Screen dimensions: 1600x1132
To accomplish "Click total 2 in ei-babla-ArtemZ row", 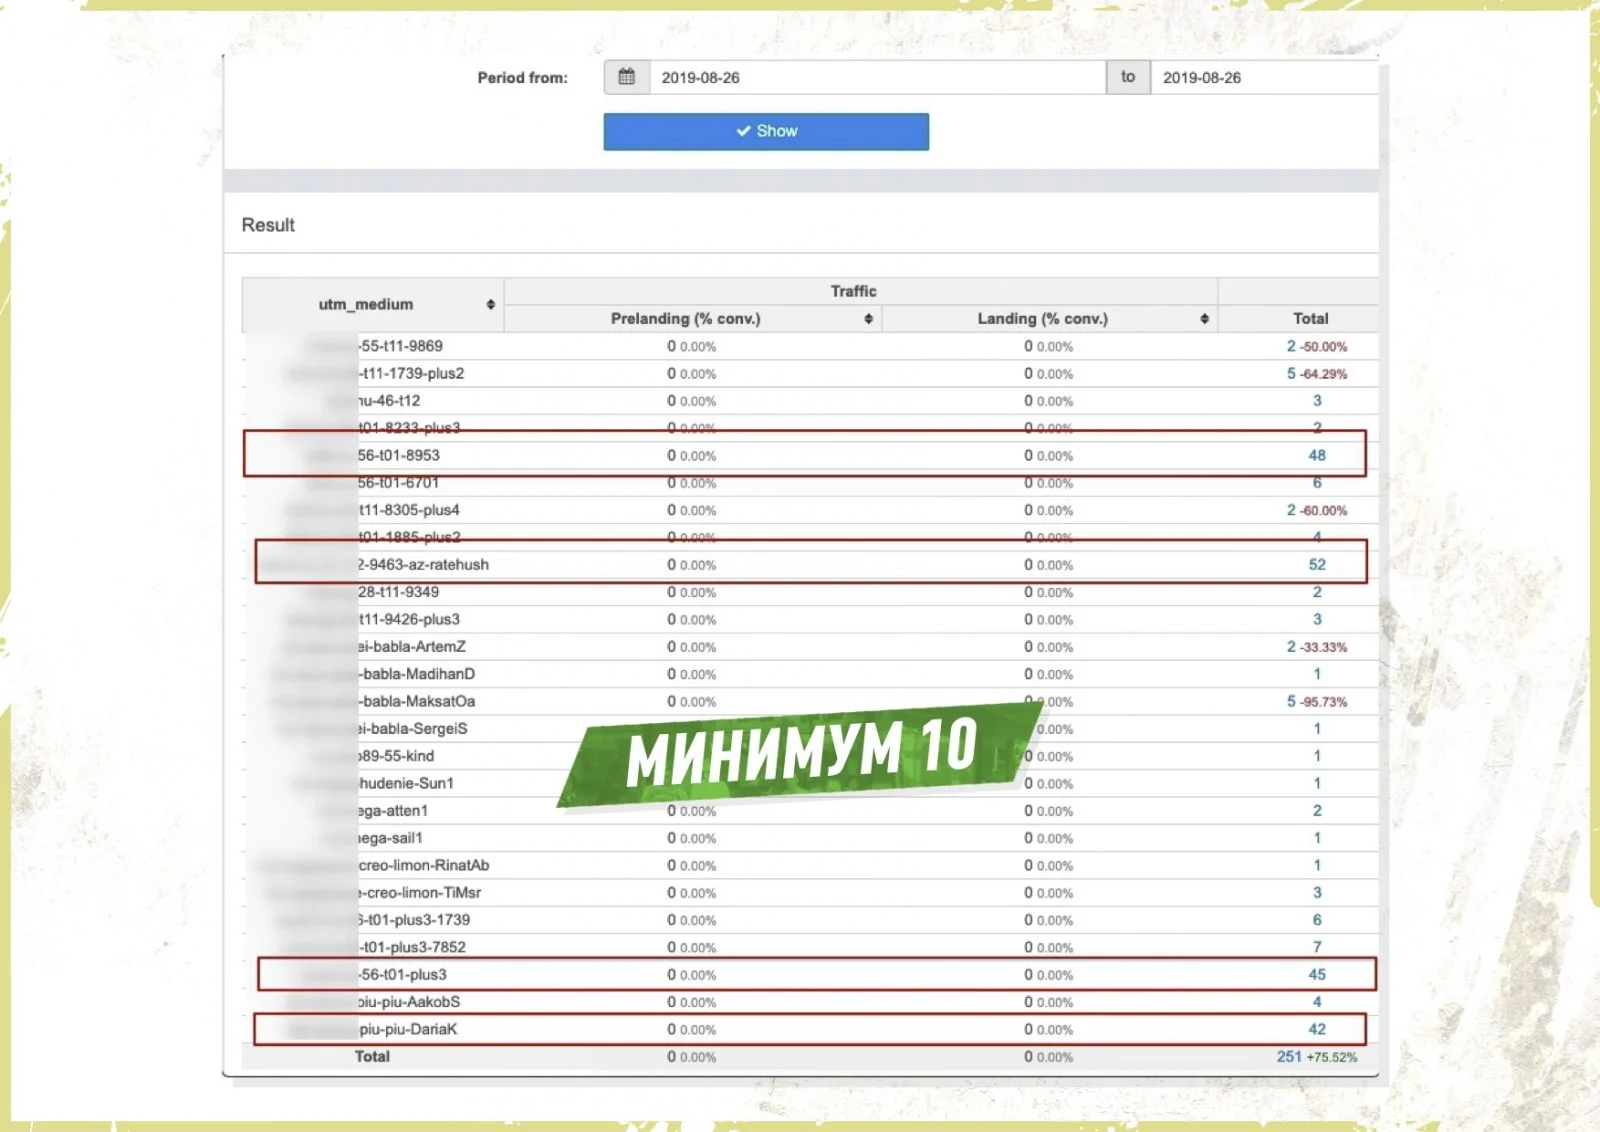I will coord(1291,647).
